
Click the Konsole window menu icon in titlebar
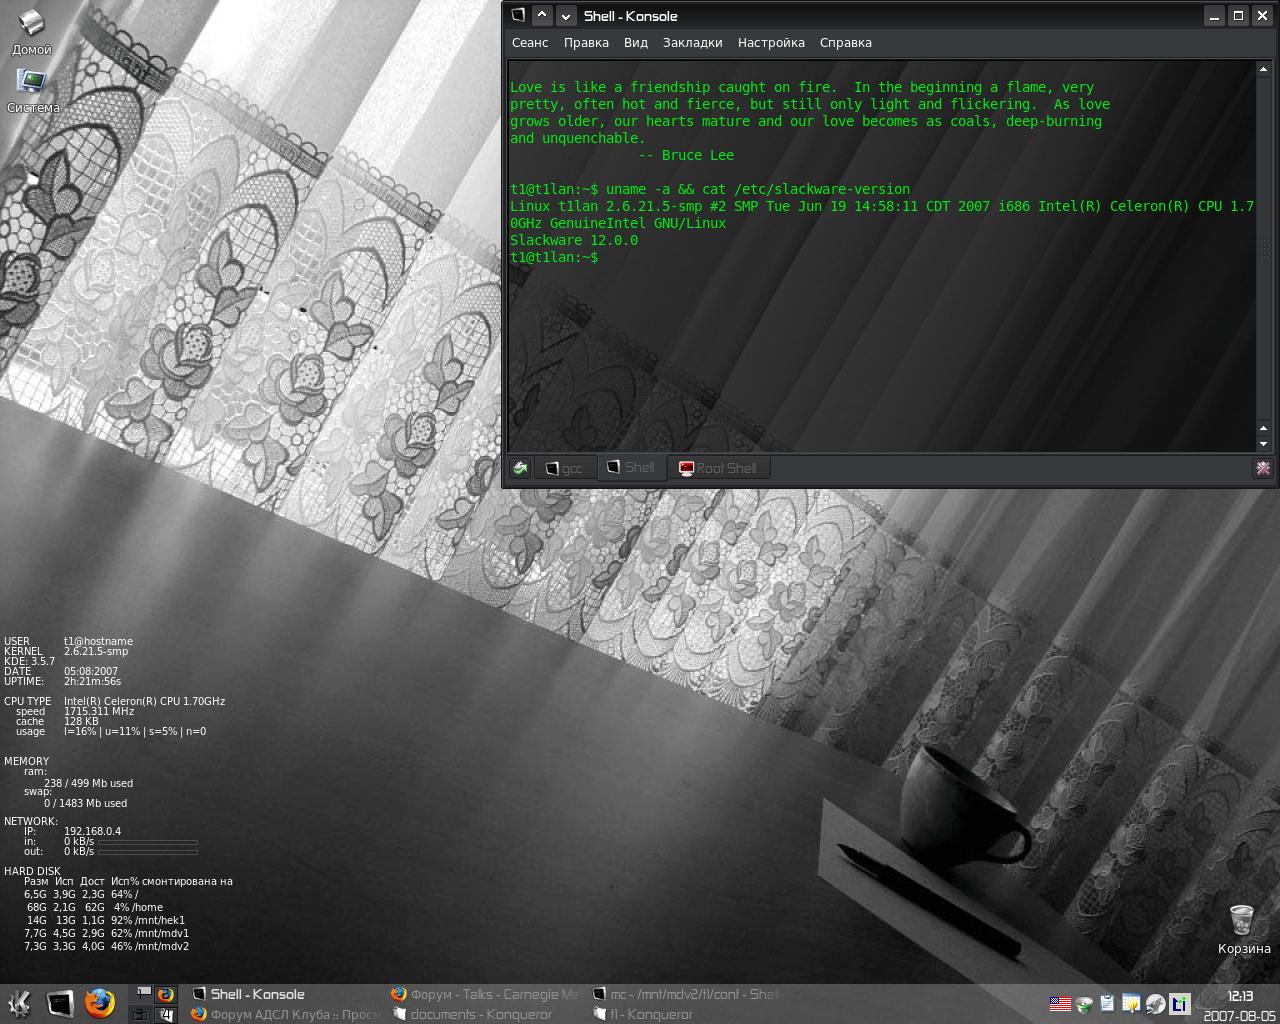pyautogui.click(x=517, y=15)
